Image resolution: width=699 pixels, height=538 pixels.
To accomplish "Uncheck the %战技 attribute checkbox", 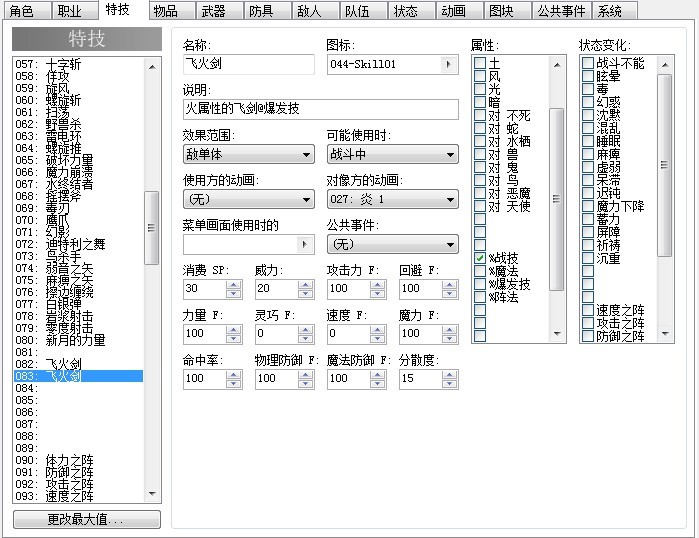I will click(480, 258).
